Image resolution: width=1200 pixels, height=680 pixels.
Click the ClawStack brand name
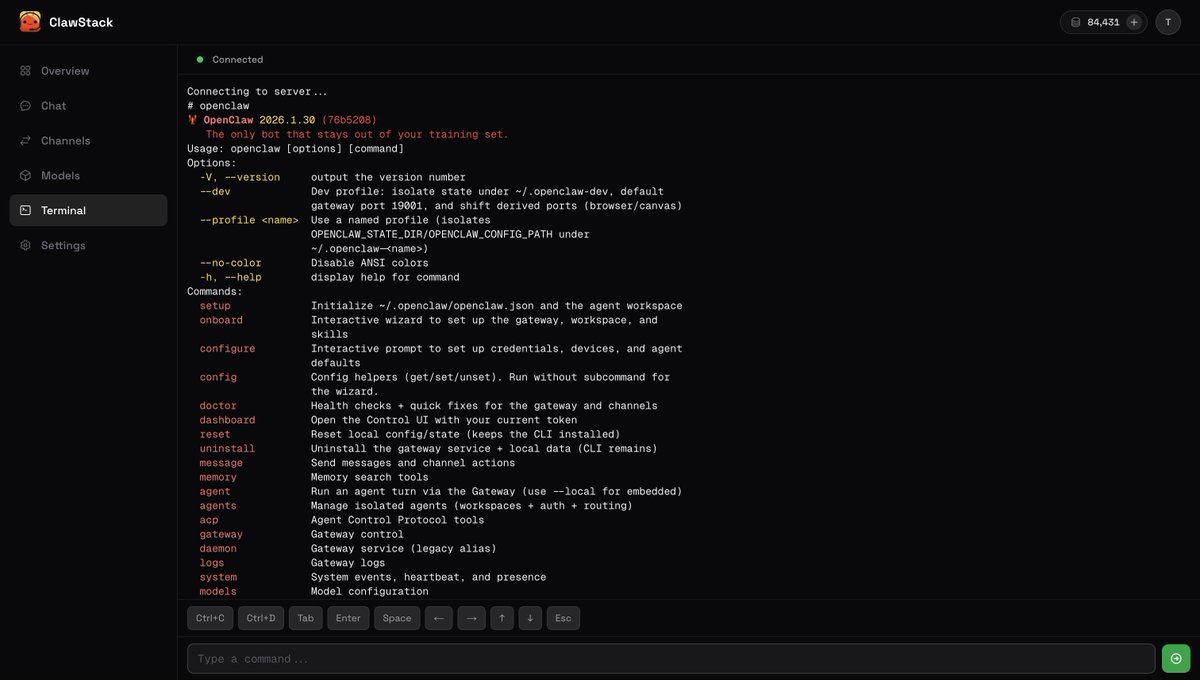(81, 22)
